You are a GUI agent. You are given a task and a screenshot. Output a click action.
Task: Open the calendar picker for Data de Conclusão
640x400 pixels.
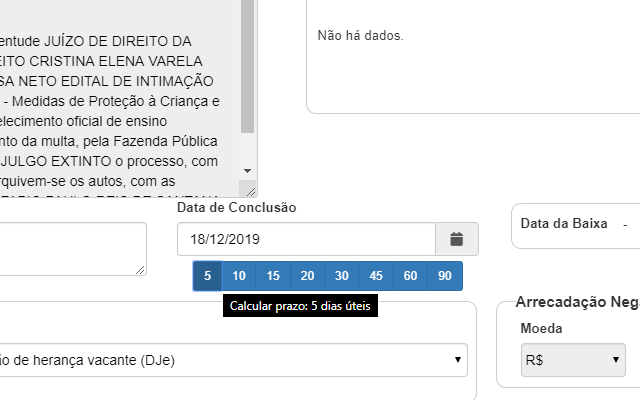(457, 239)
